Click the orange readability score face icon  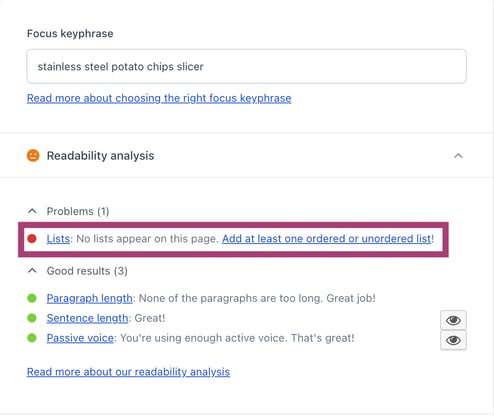33,156
